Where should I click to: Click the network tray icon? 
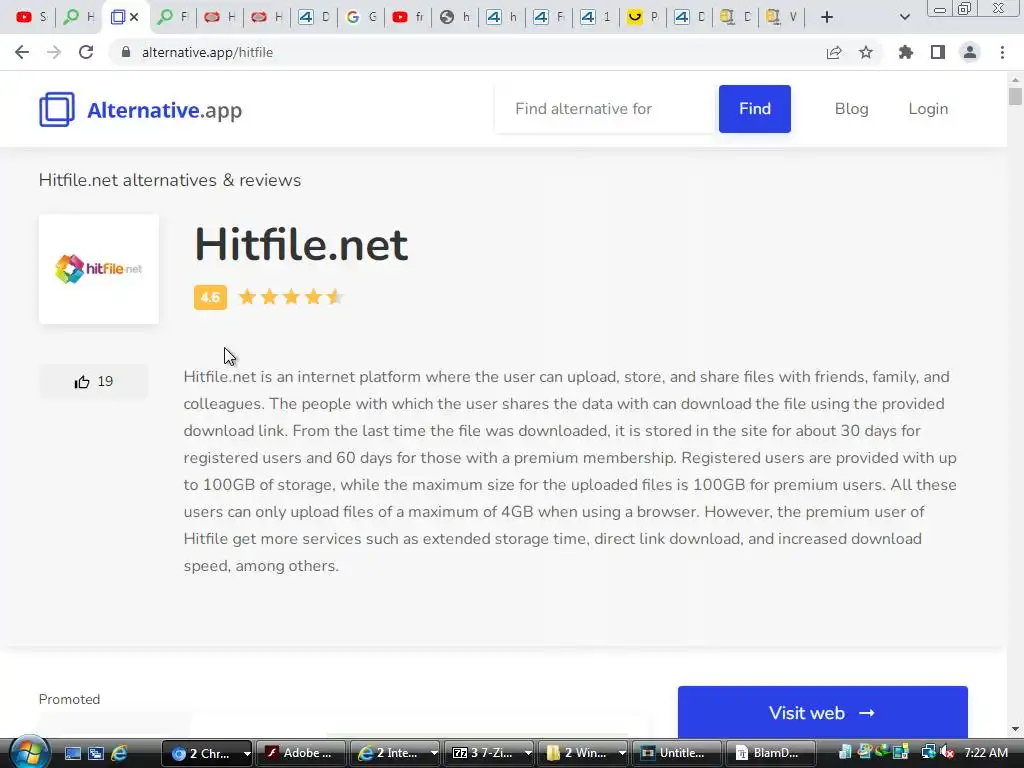(x=928, y=752)
